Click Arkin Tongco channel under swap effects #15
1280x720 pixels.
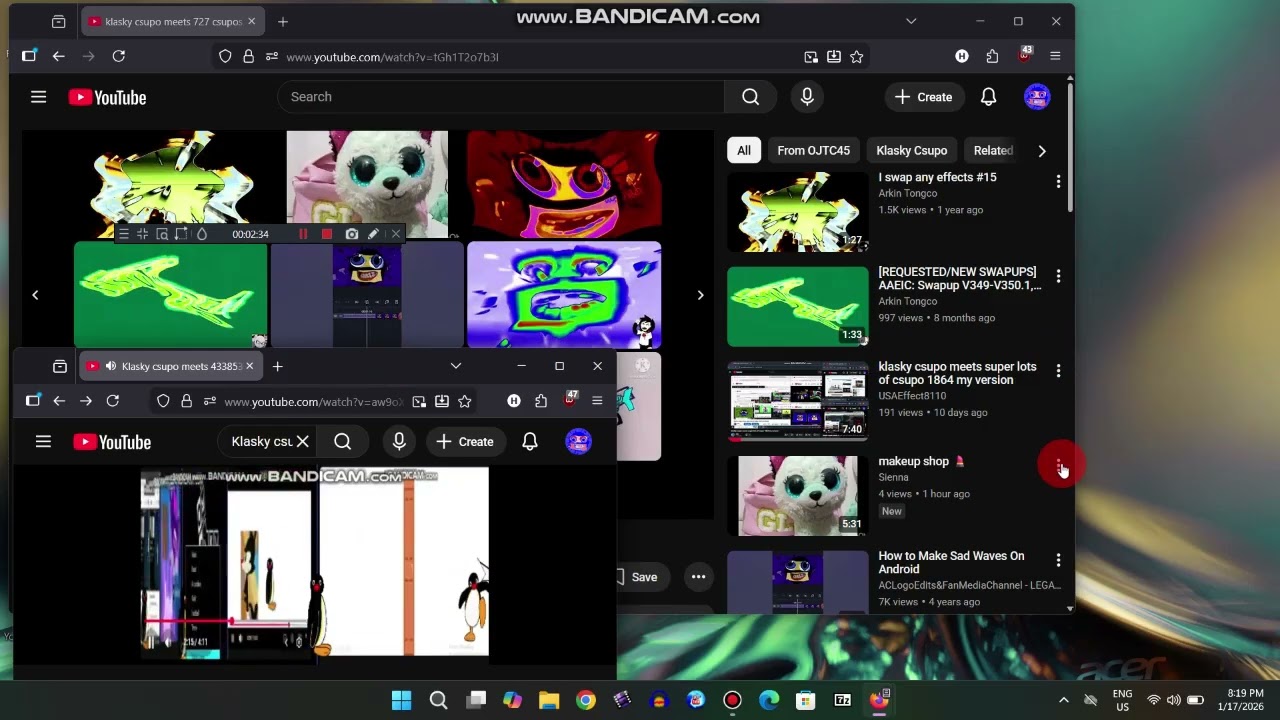907,194
